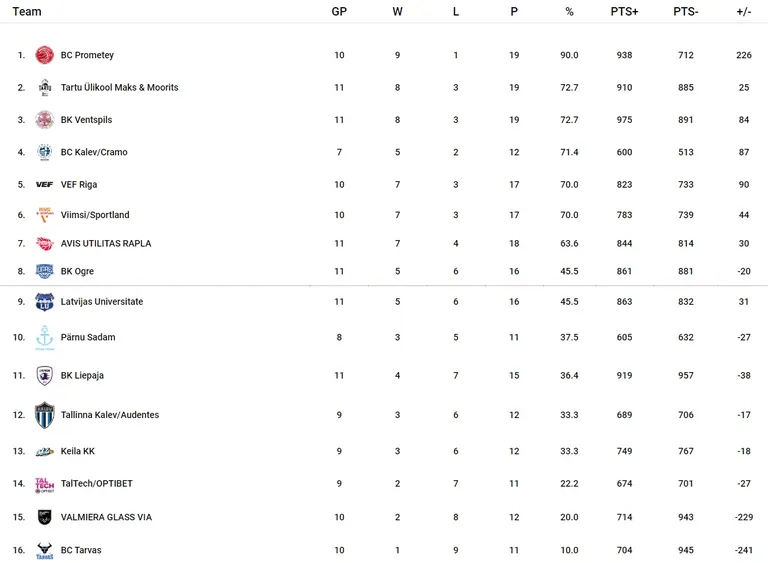Click the Team column header
768x563 pixels.
click(27, 12)
